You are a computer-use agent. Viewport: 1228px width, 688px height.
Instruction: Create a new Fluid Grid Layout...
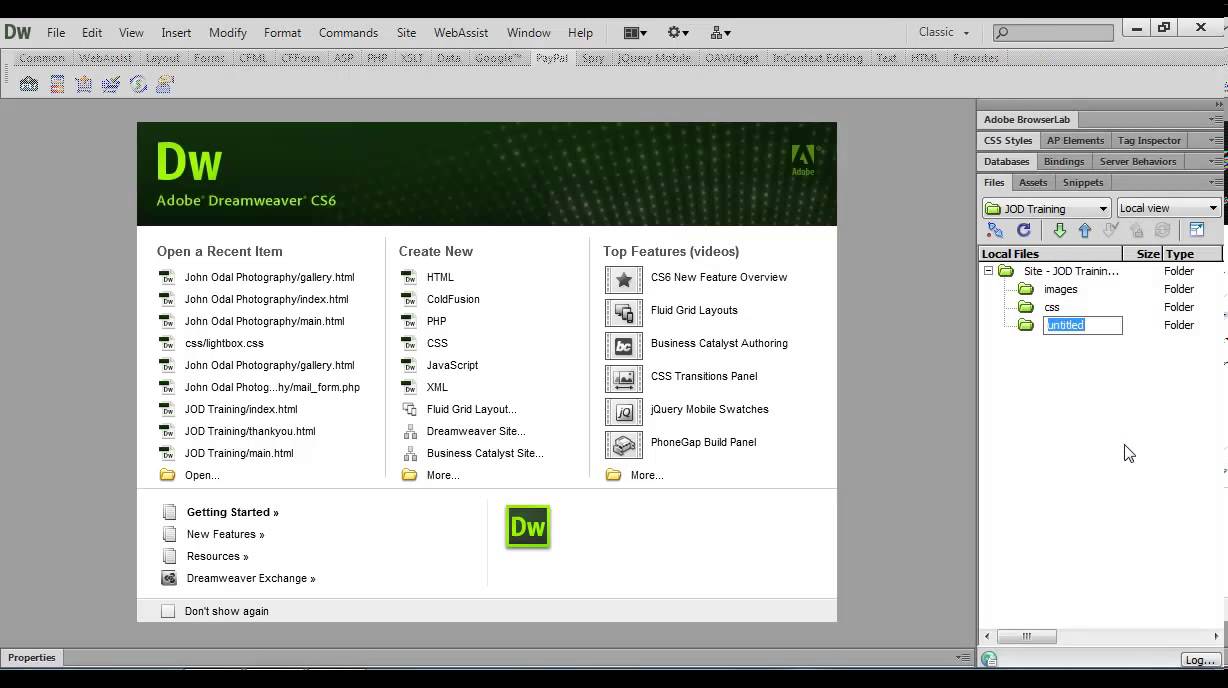coord(472,409)
